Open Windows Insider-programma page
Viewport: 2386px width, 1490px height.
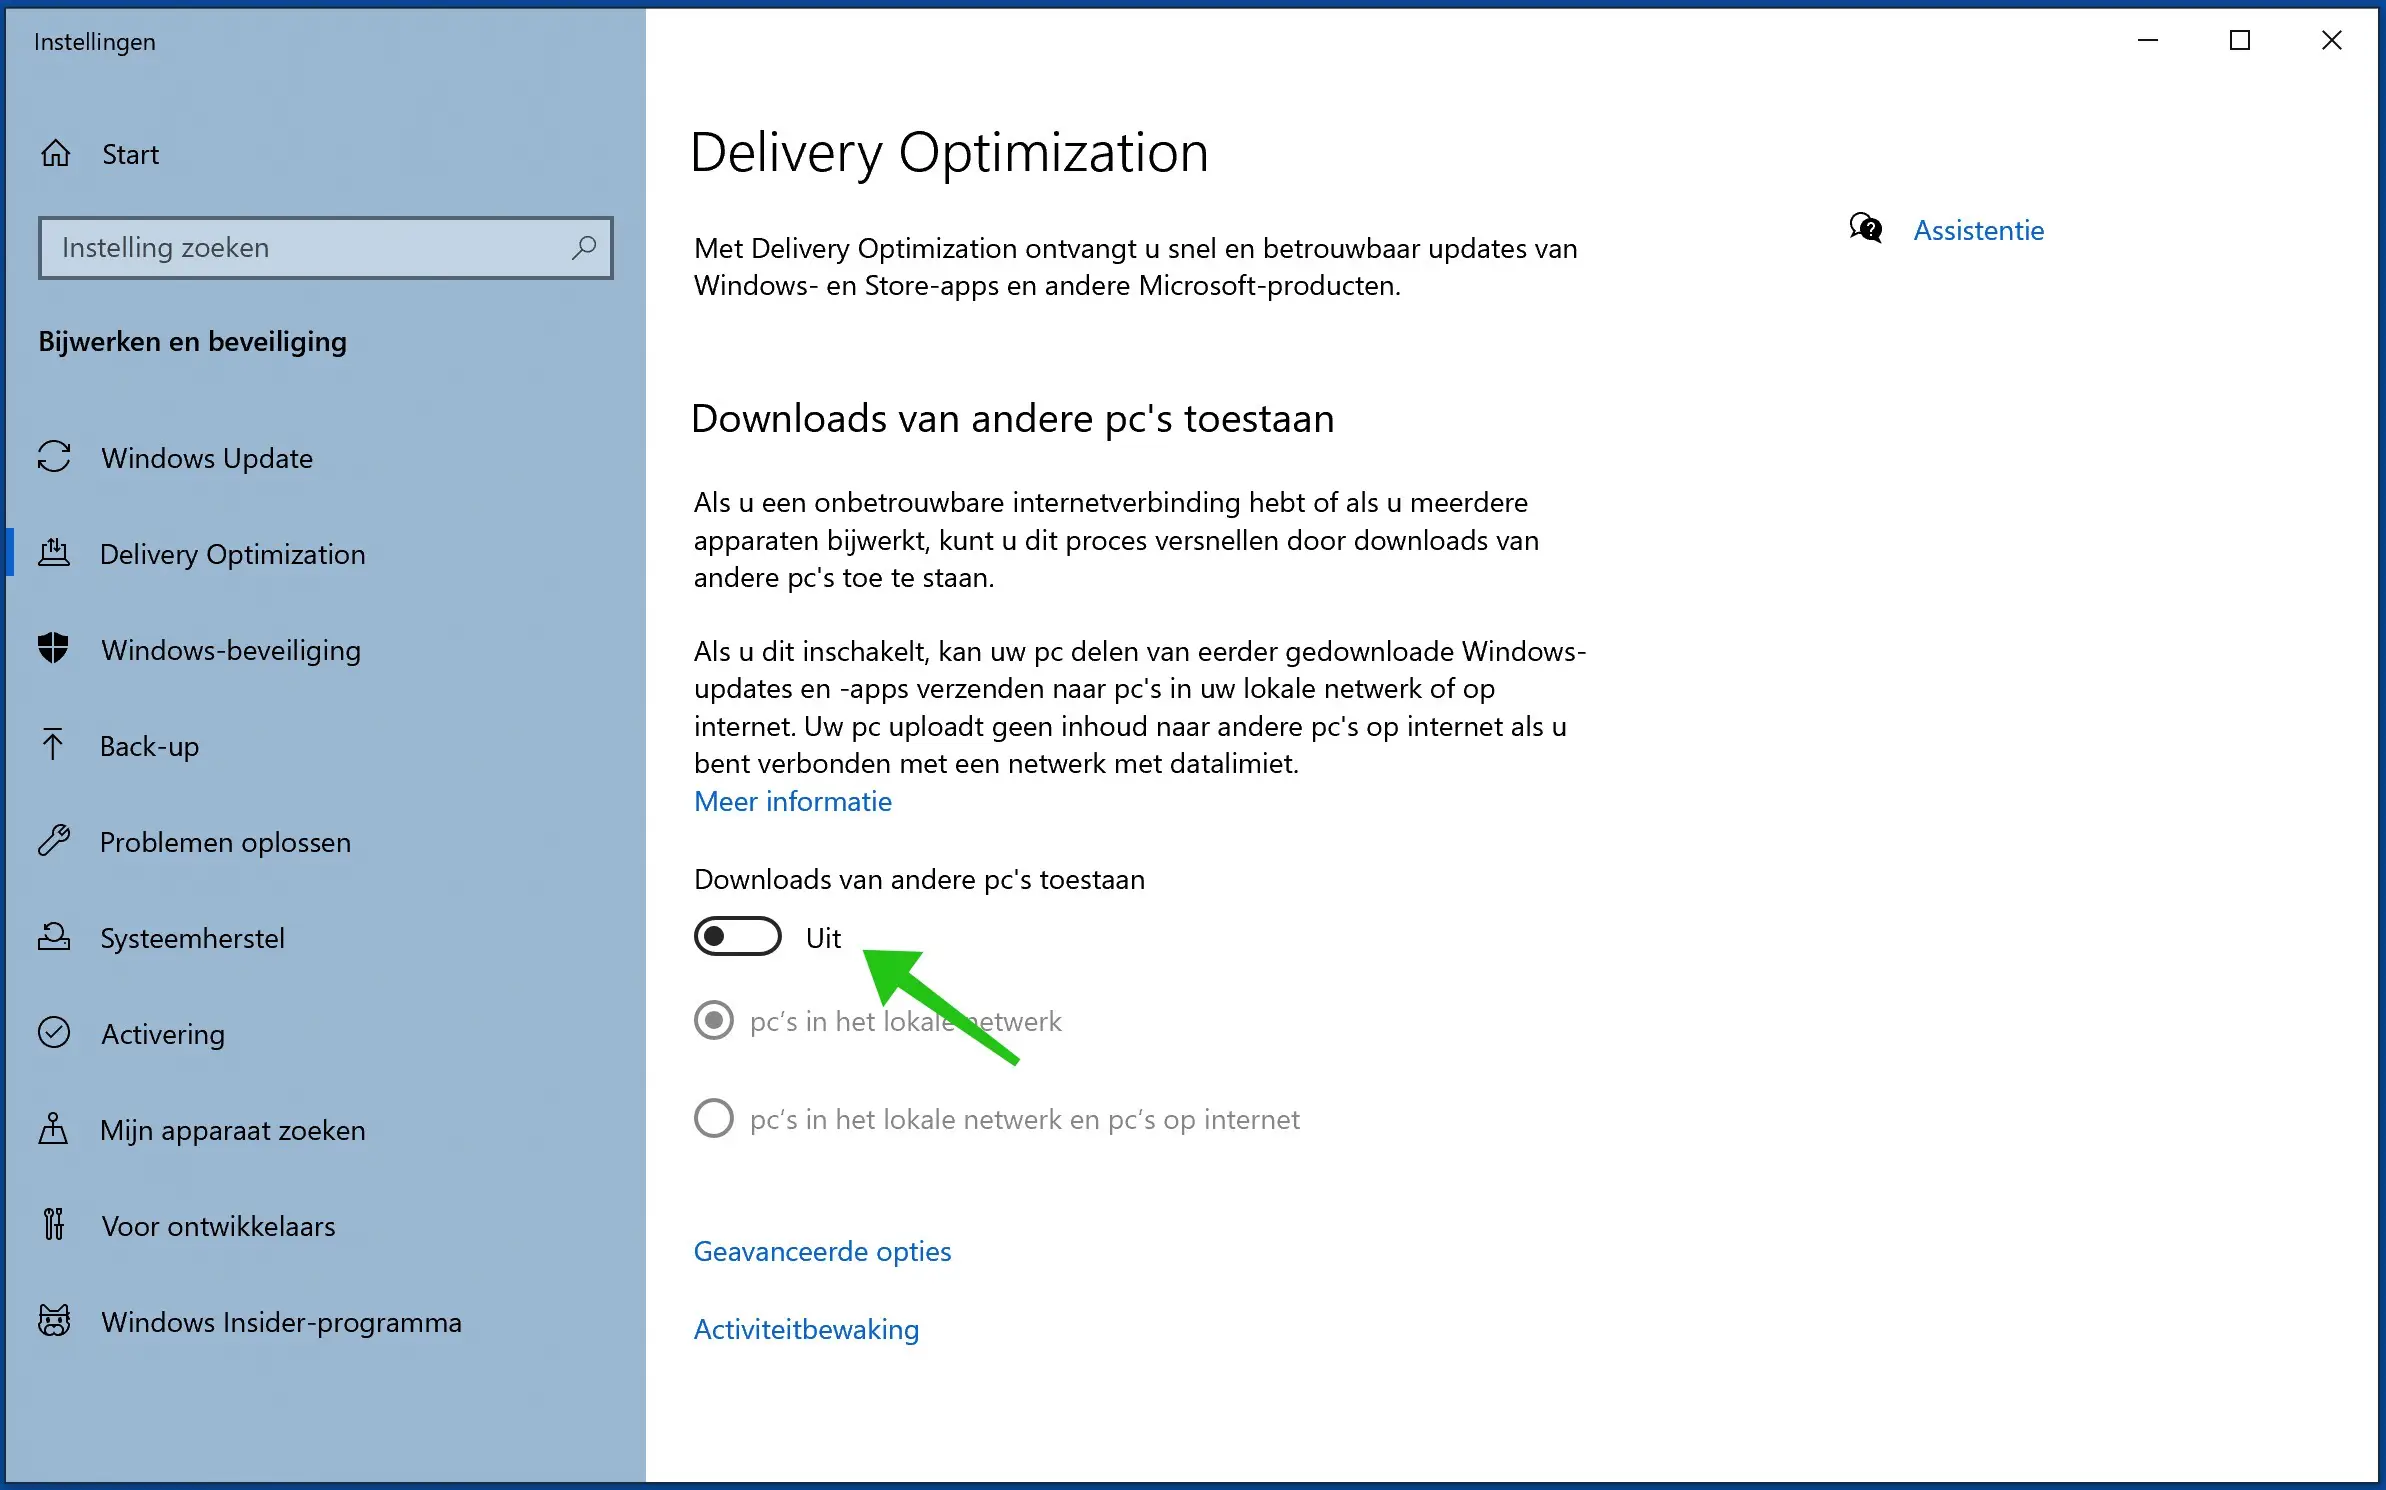323,1322
